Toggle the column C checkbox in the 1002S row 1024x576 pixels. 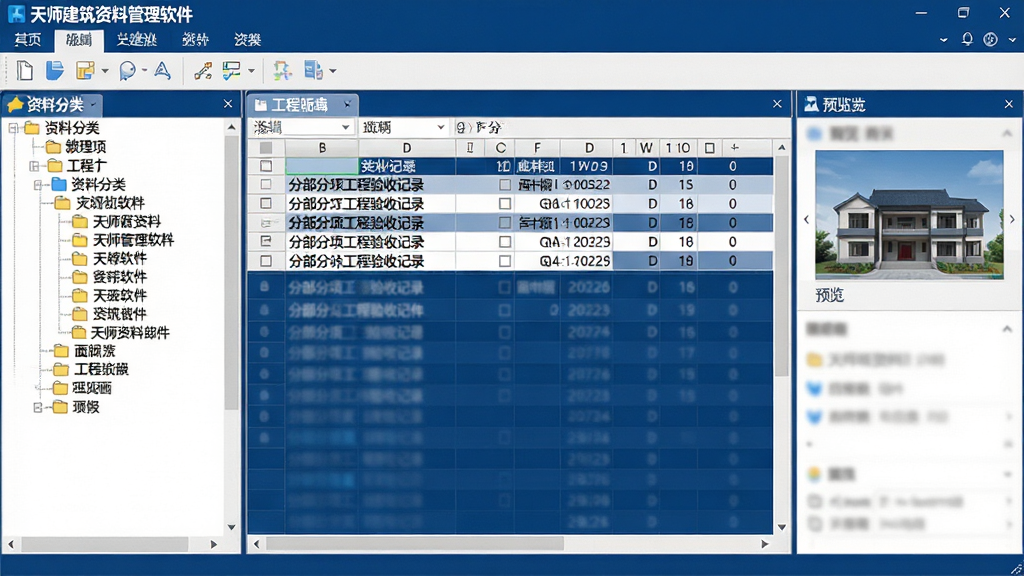point(505,204)
